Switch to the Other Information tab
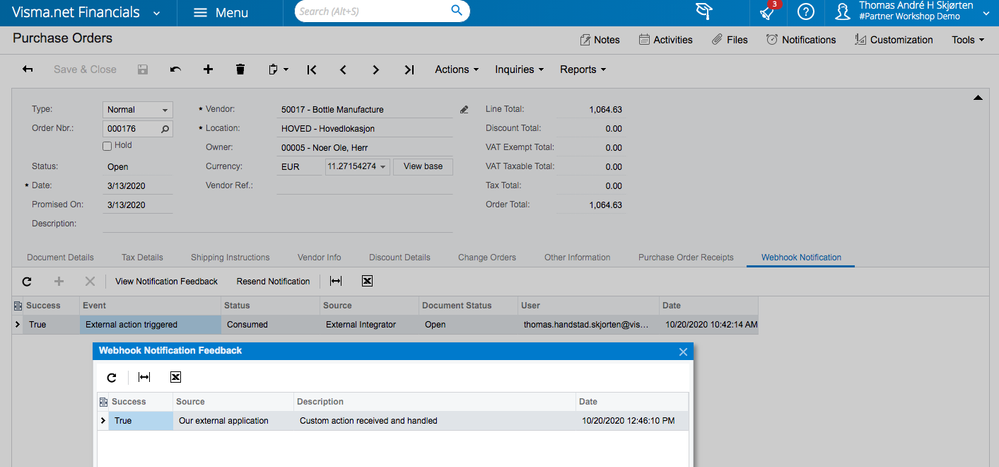This screenshot has height=467, width=999. [577, 257]
